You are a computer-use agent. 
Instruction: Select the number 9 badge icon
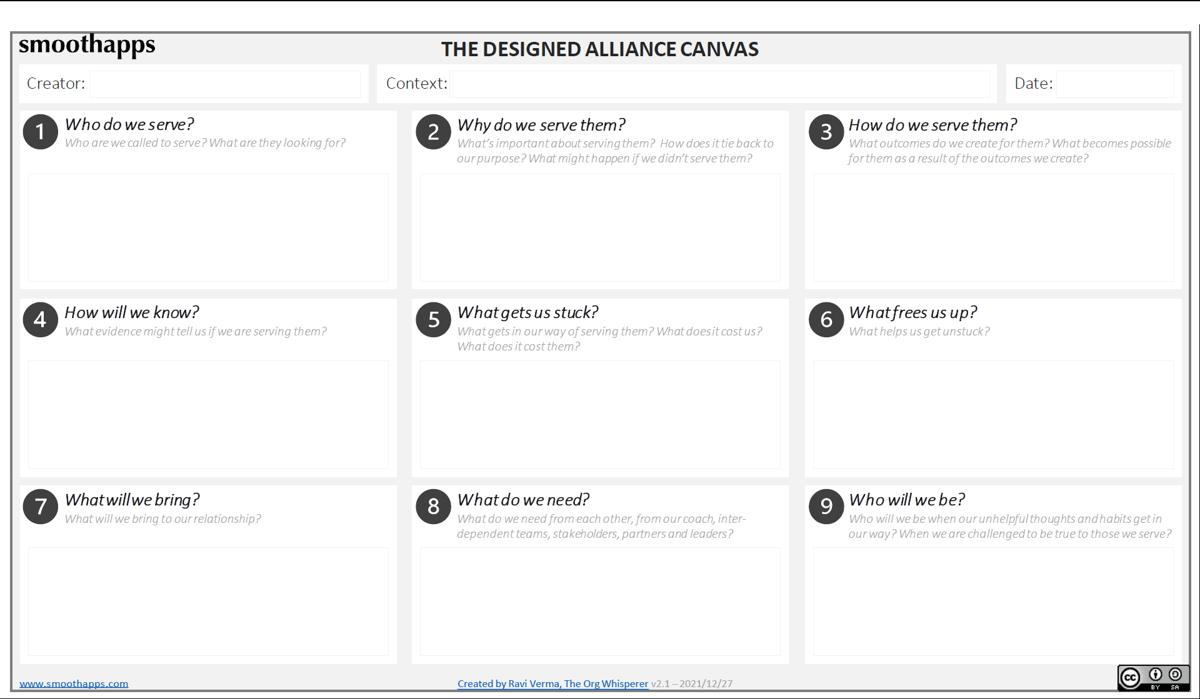tap(824, 506)
